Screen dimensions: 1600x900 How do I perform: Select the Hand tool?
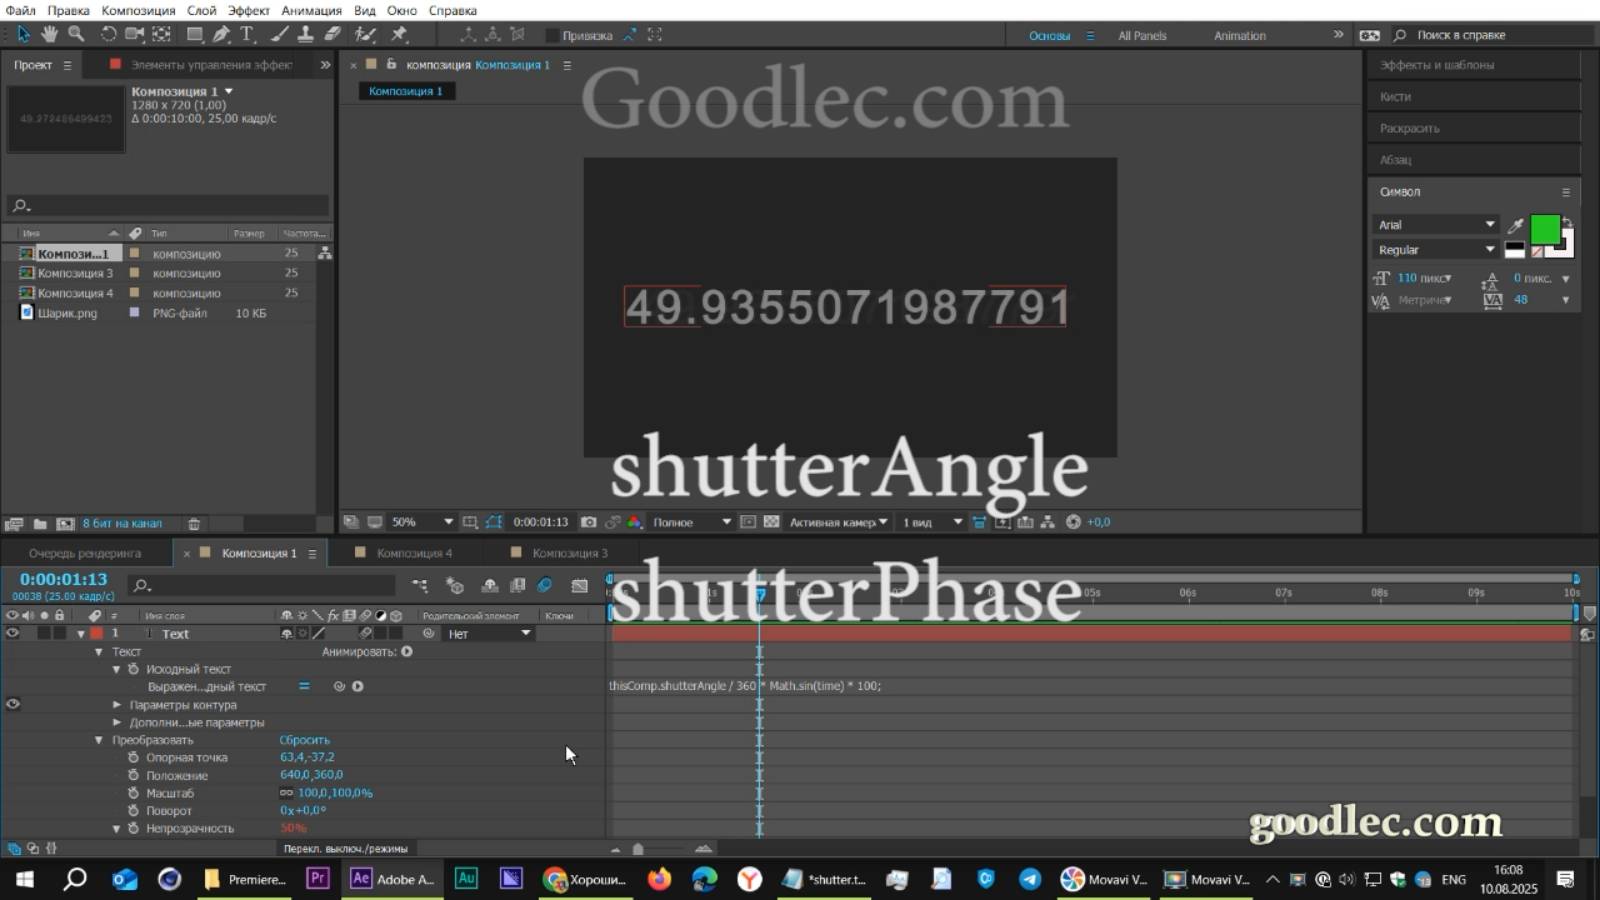click(48, 34)
